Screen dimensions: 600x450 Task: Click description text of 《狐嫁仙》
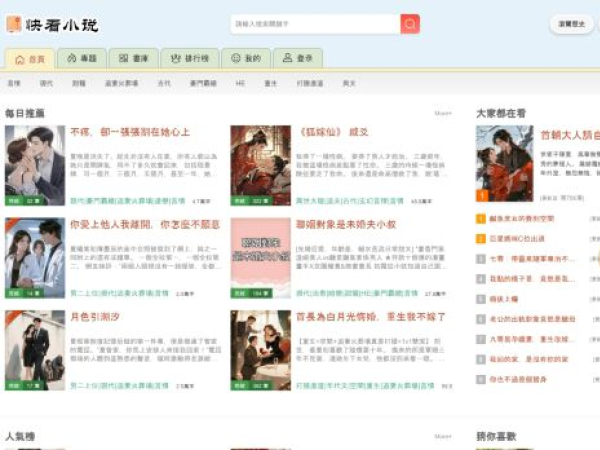tap(370, 165)
